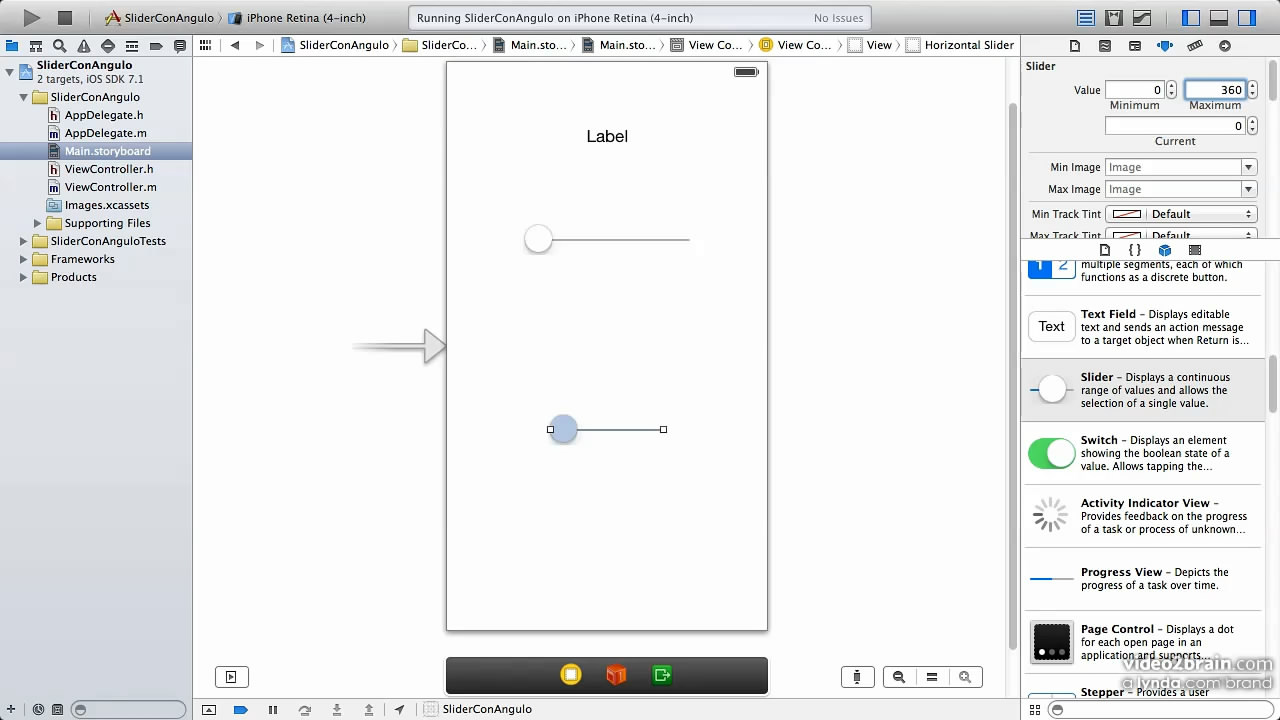The height and width of the screenshot is (720, 1280).
Task: Show the Log navigator
Action: point(180,46)
